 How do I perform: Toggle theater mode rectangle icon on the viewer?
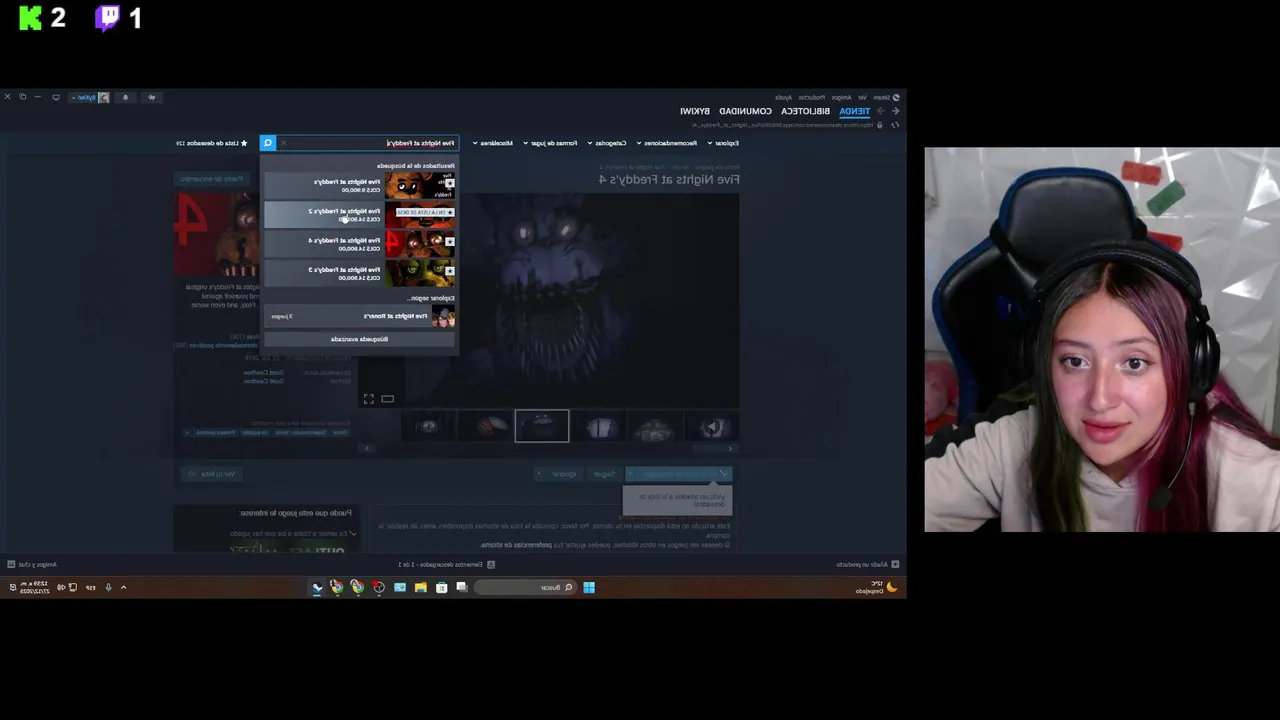click(x=387, y=399)
